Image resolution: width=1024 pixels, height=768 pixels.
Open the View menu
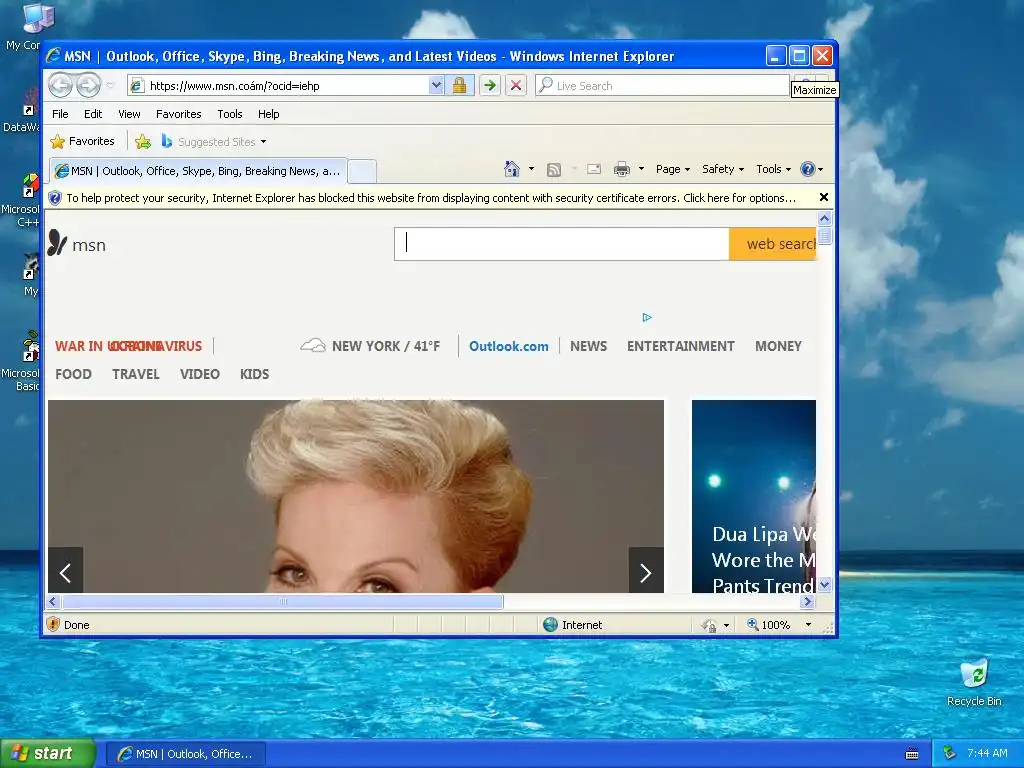129,114
